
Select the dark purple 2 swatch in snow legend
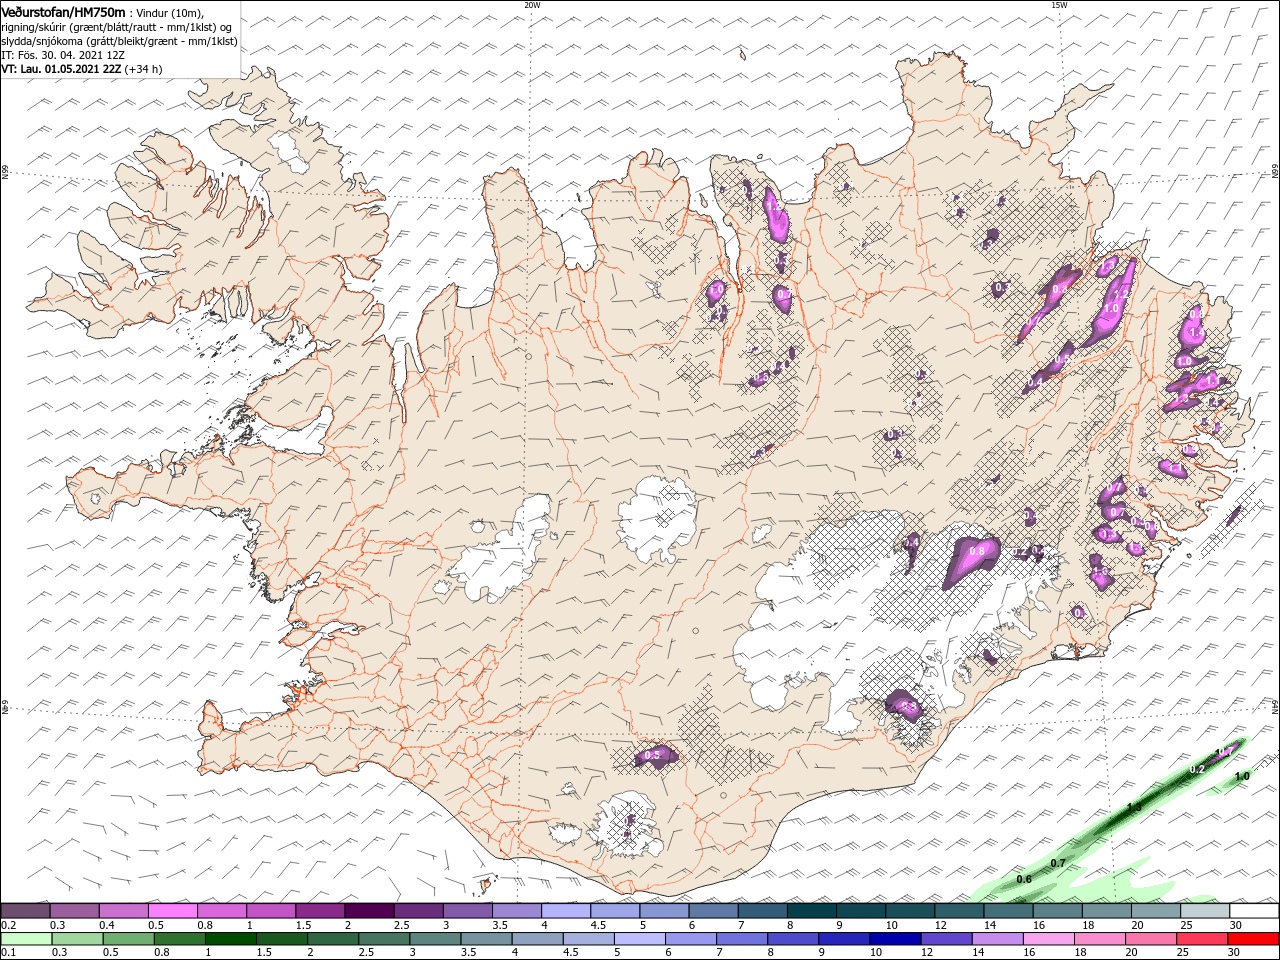pyautogui.click(x=369, y=910)
